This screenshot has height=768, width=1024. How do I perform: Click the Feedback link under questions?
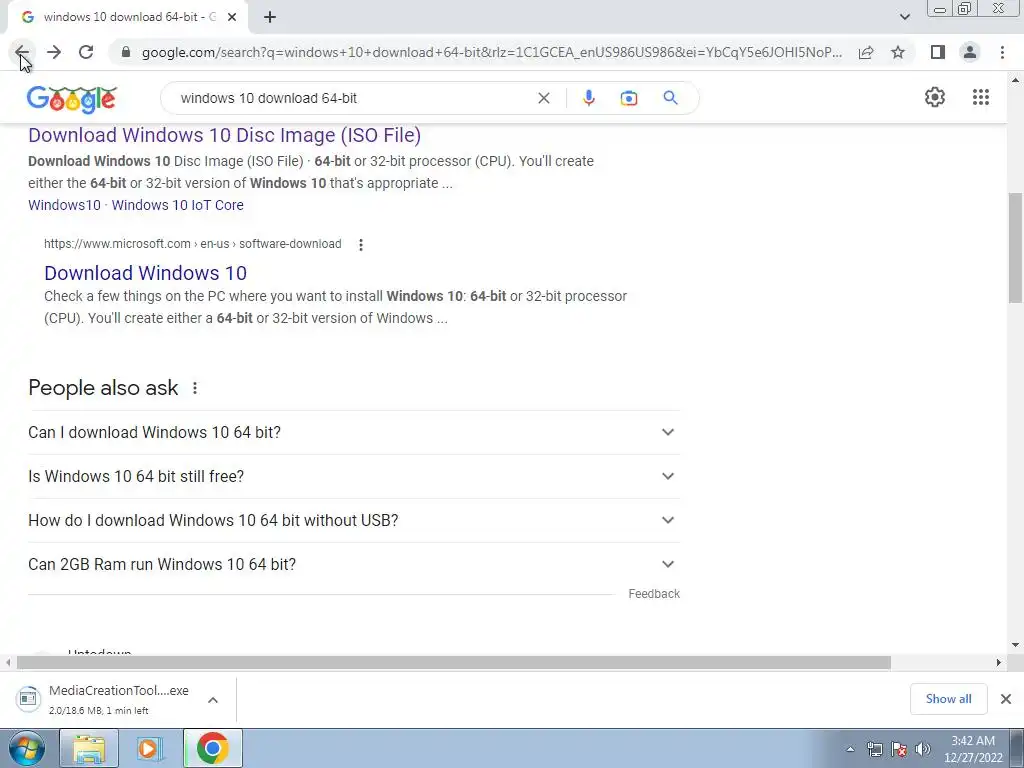click(x=654, y=594)
